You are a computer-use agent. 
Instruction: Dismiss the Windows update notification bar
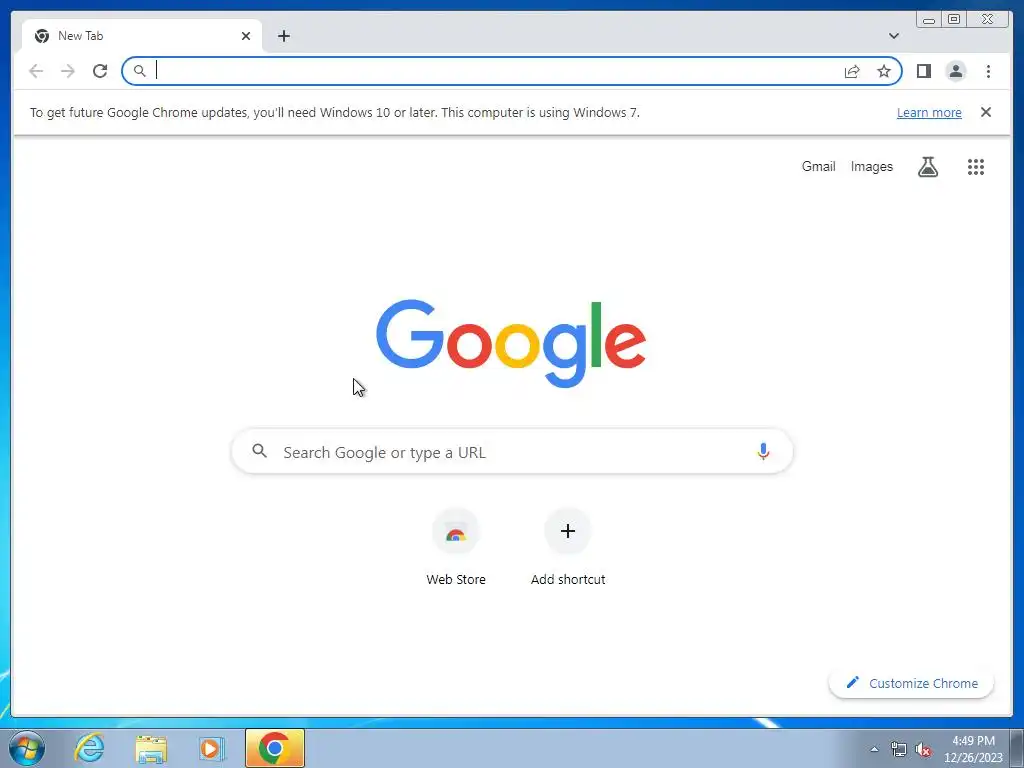(x=986, y=112)
